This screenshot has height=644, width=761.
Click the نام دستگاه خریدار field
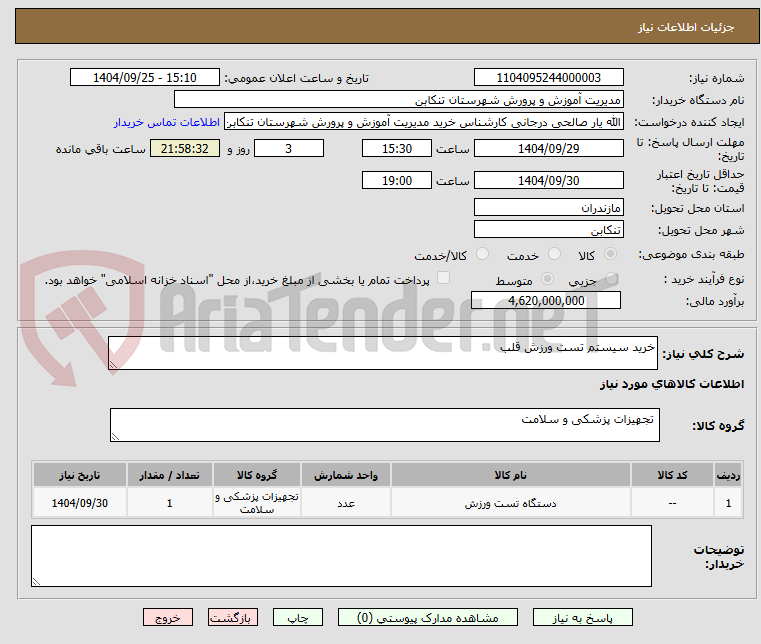(x=398, y=100)
